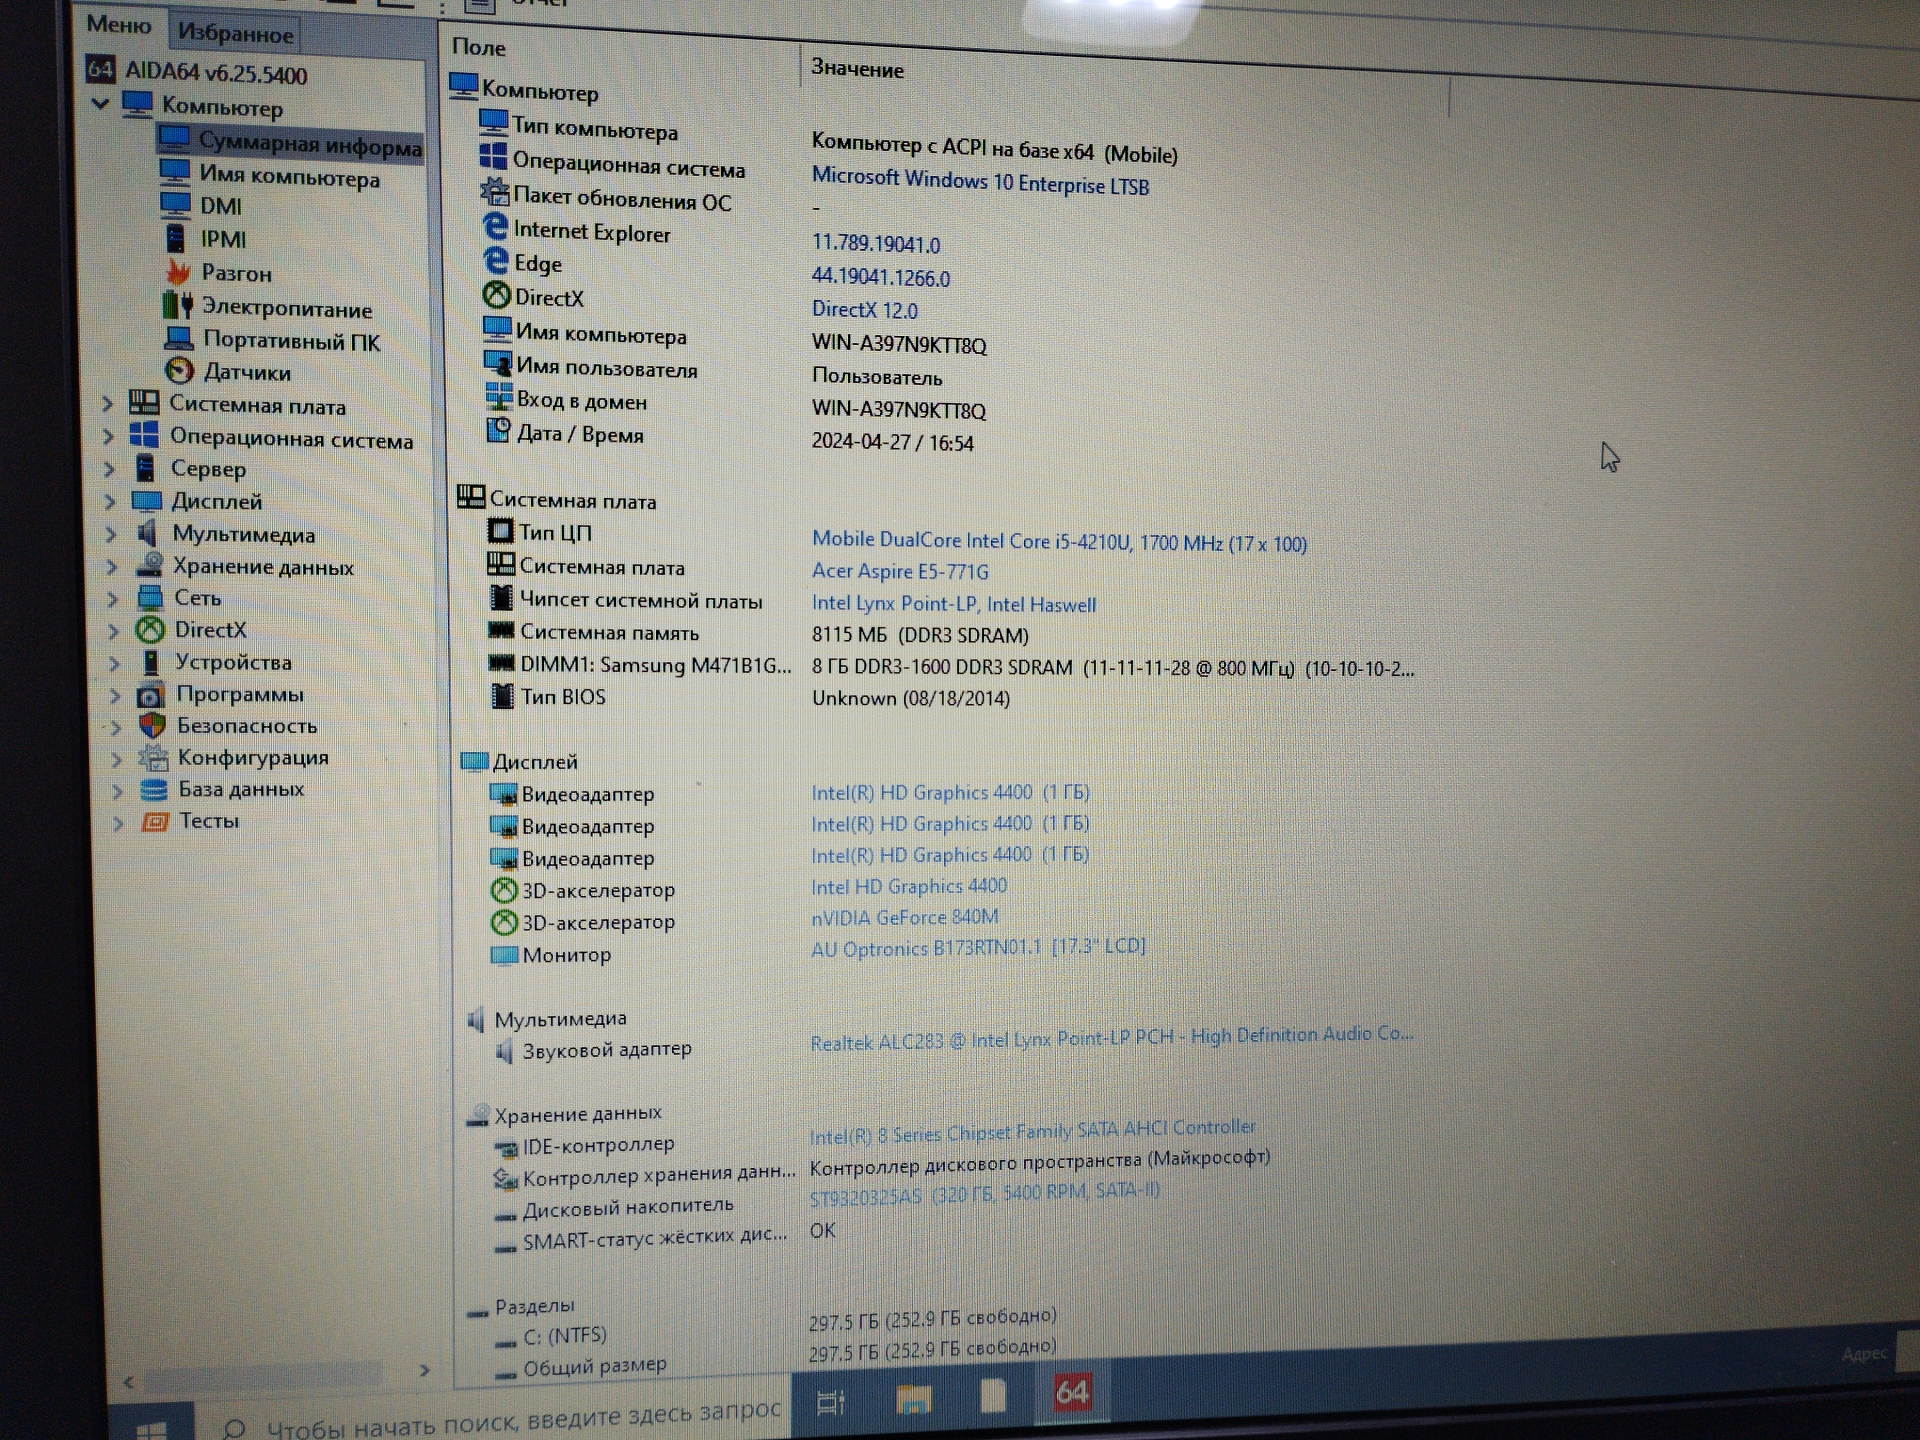The height and width of the screenshot is (1440, 1920).
Task: Expand the Сеть tree node
Action: (113, 598)
